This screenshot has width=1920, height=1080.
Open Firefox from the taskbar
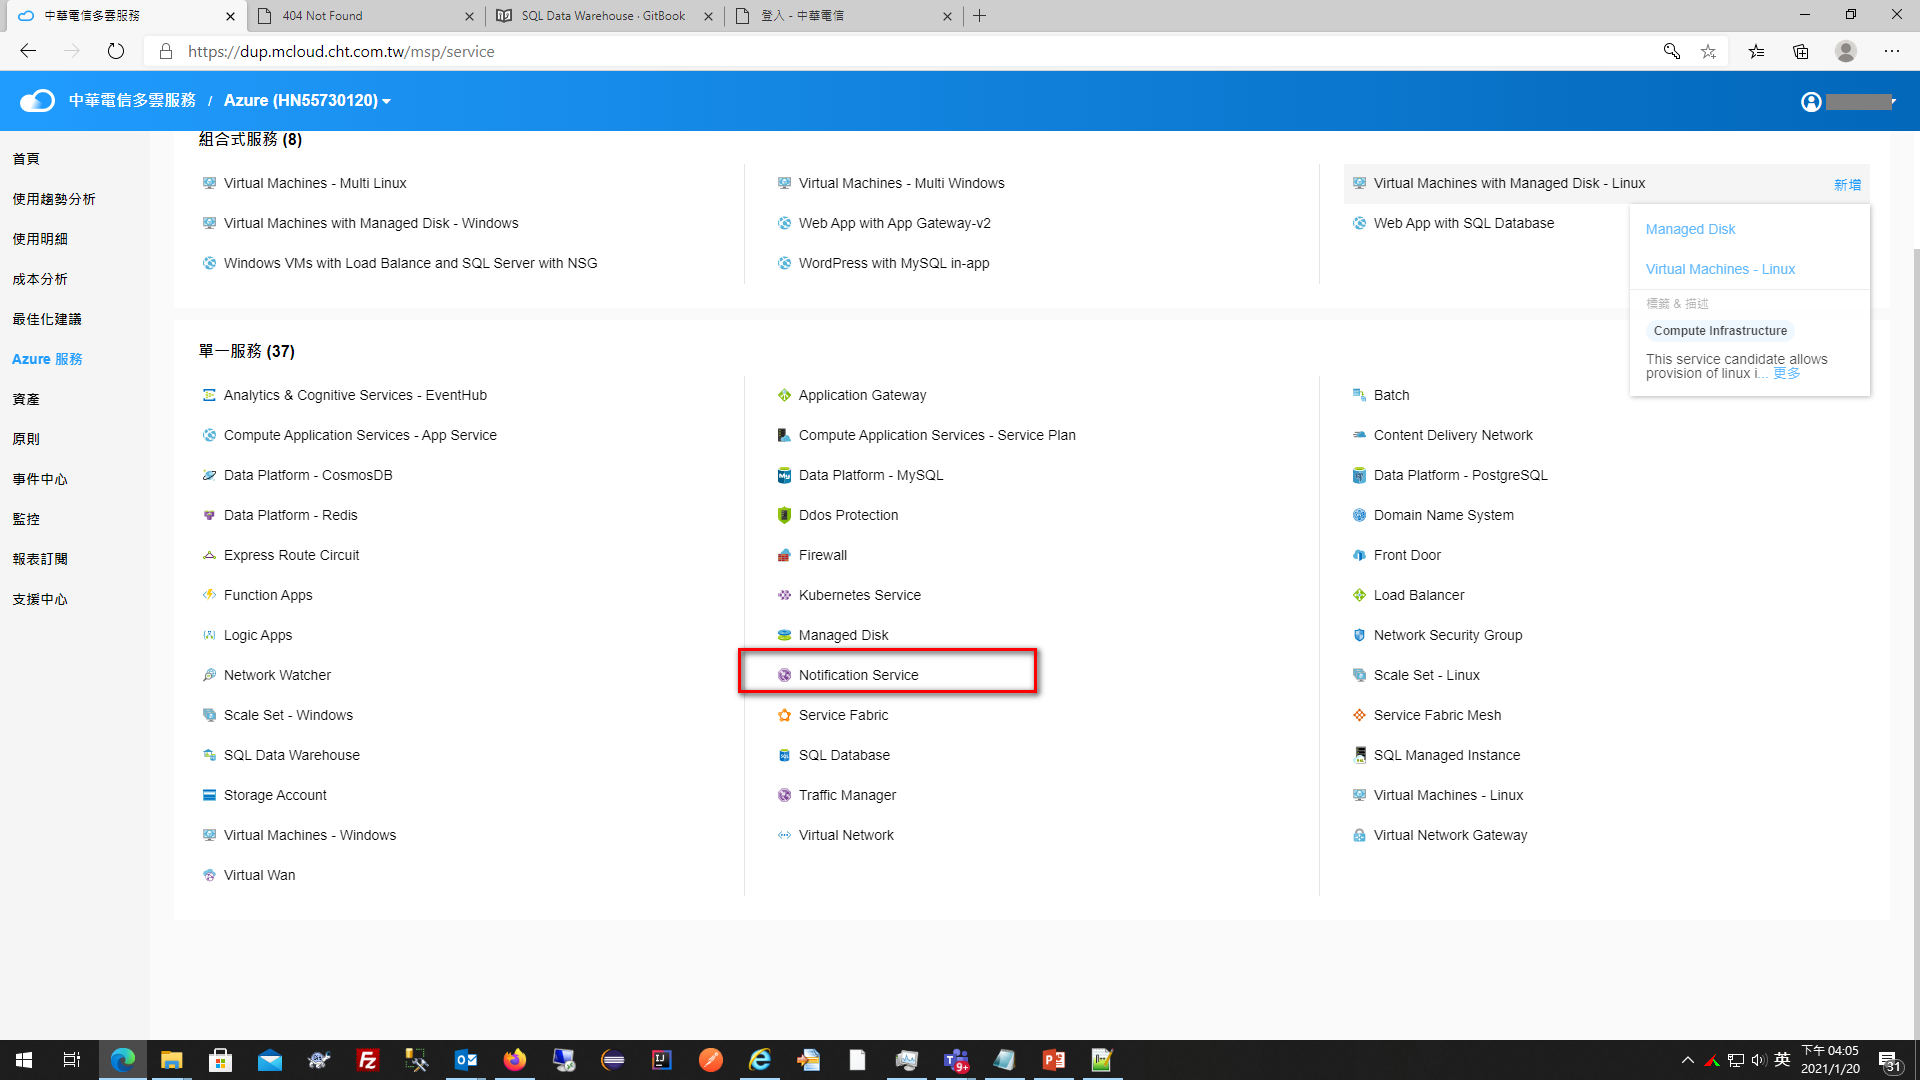click(x=515, y=1060)
